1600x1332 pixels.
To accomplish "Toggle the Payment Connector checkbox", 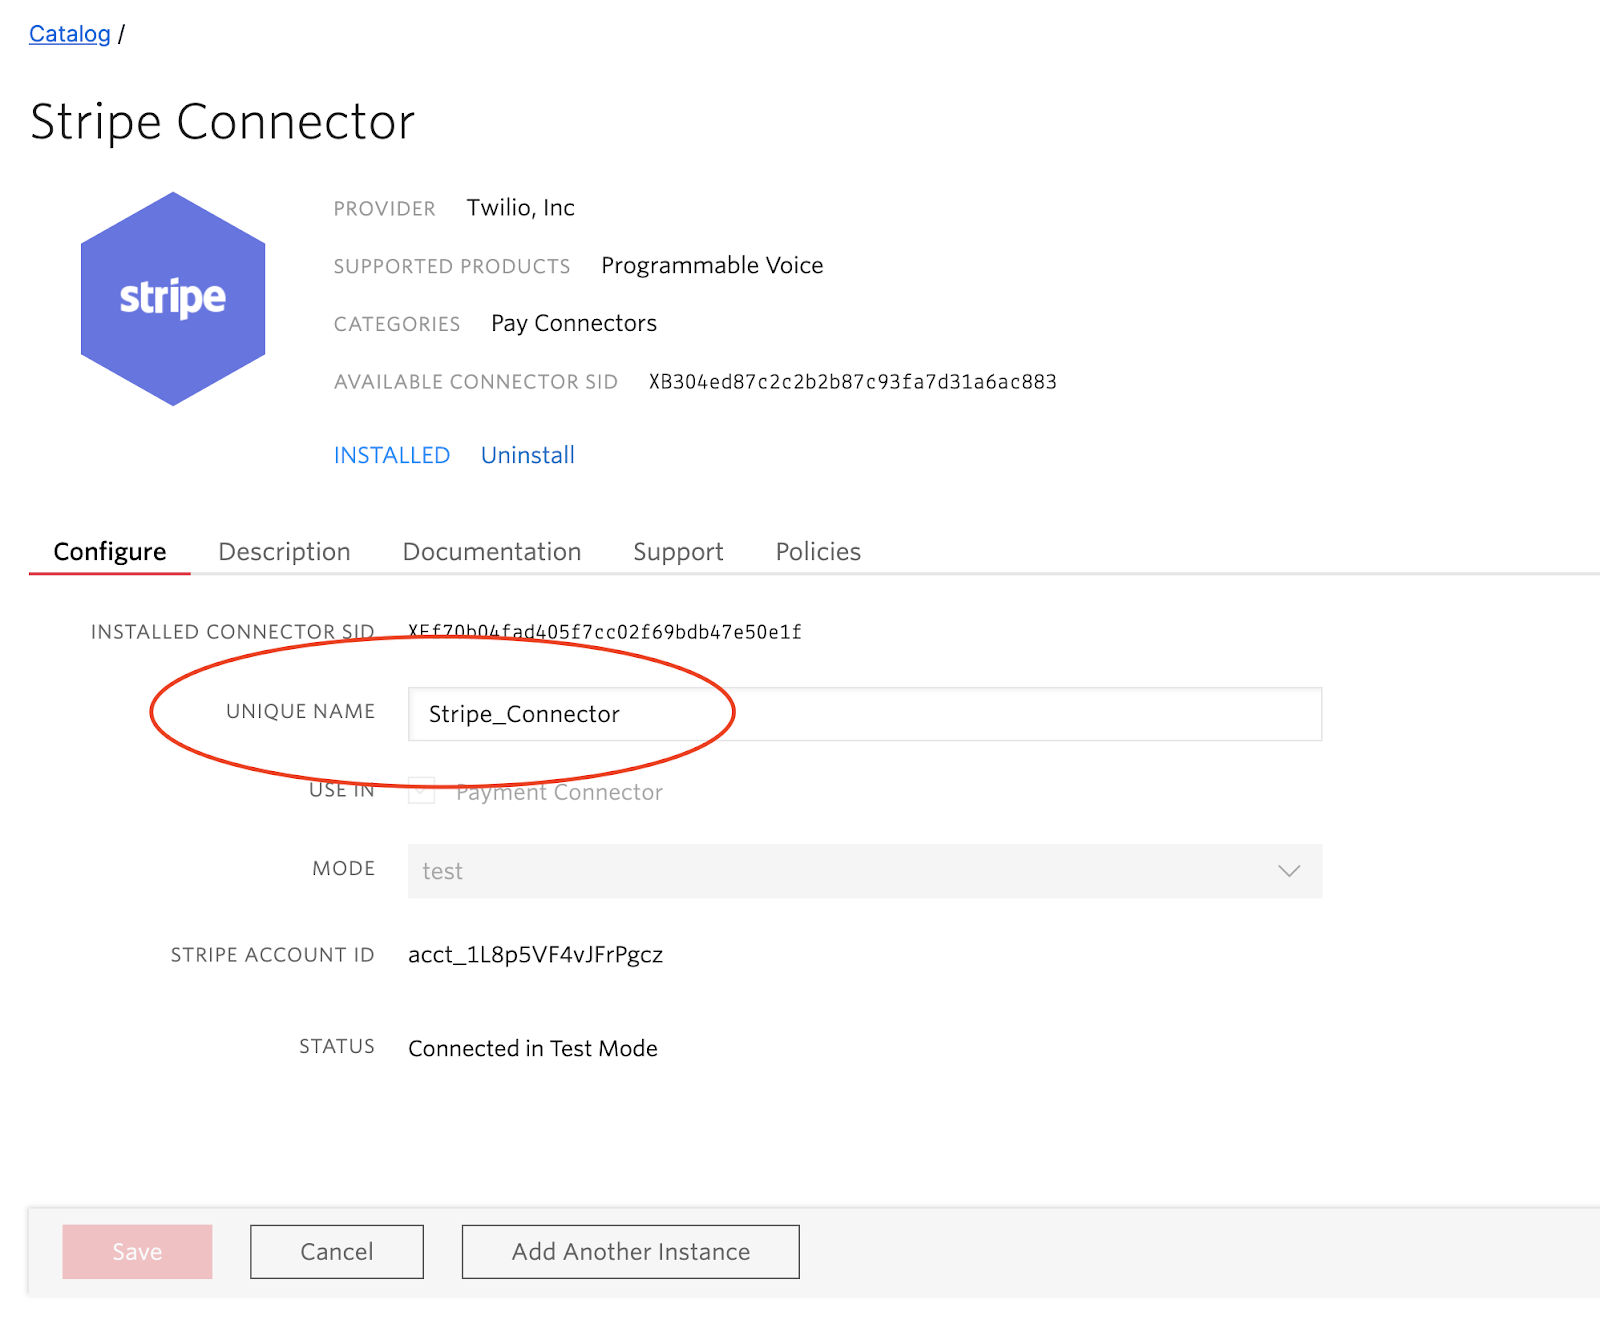I will click(422, 791).
